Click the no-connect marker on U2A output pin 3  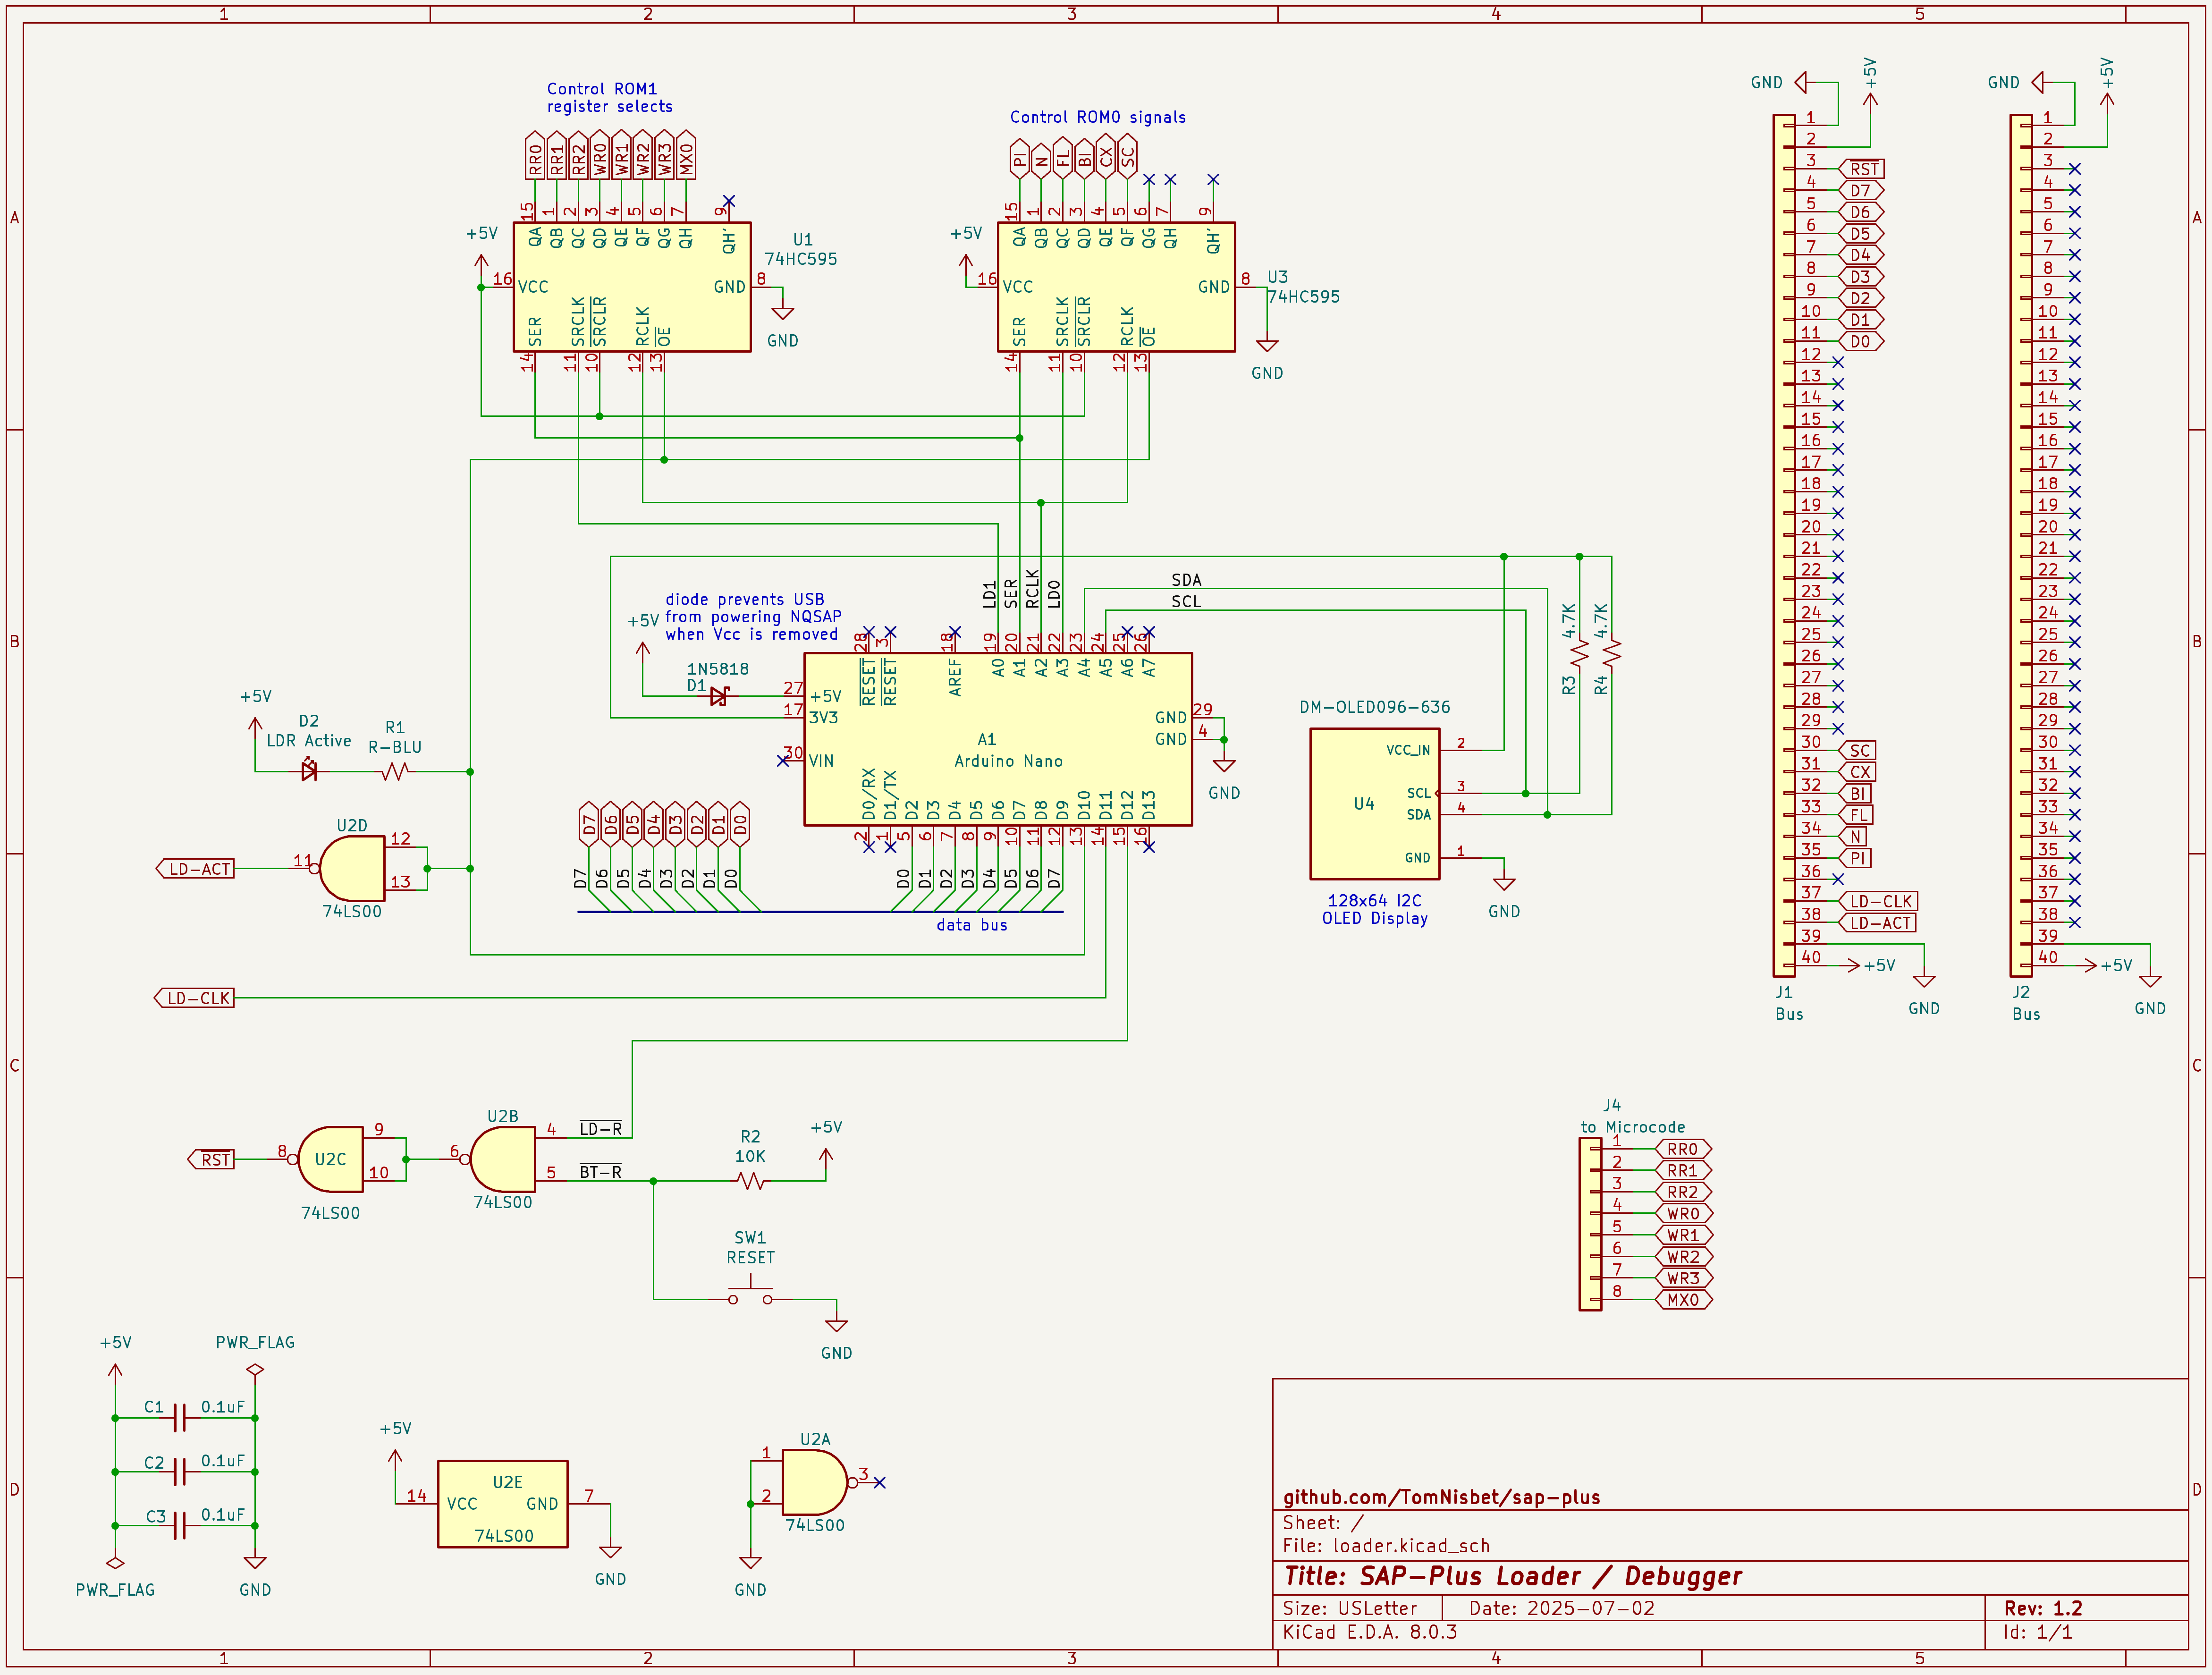click(879, 1482)
